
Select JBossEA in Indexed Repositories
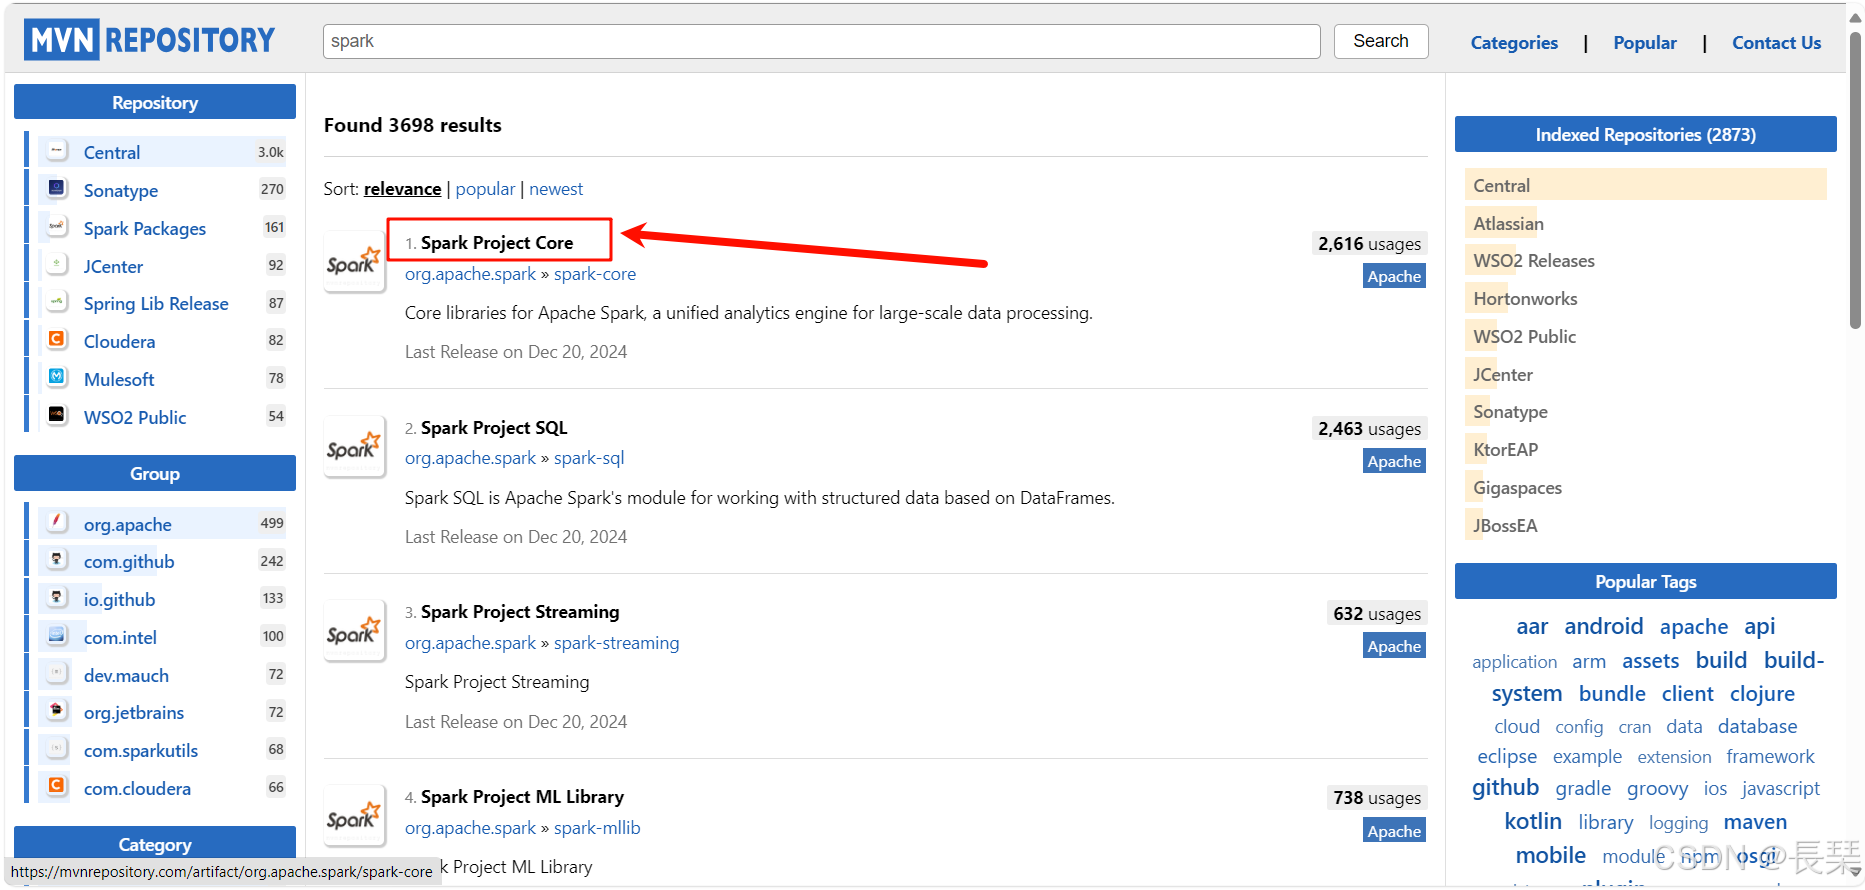(1505, 526)
